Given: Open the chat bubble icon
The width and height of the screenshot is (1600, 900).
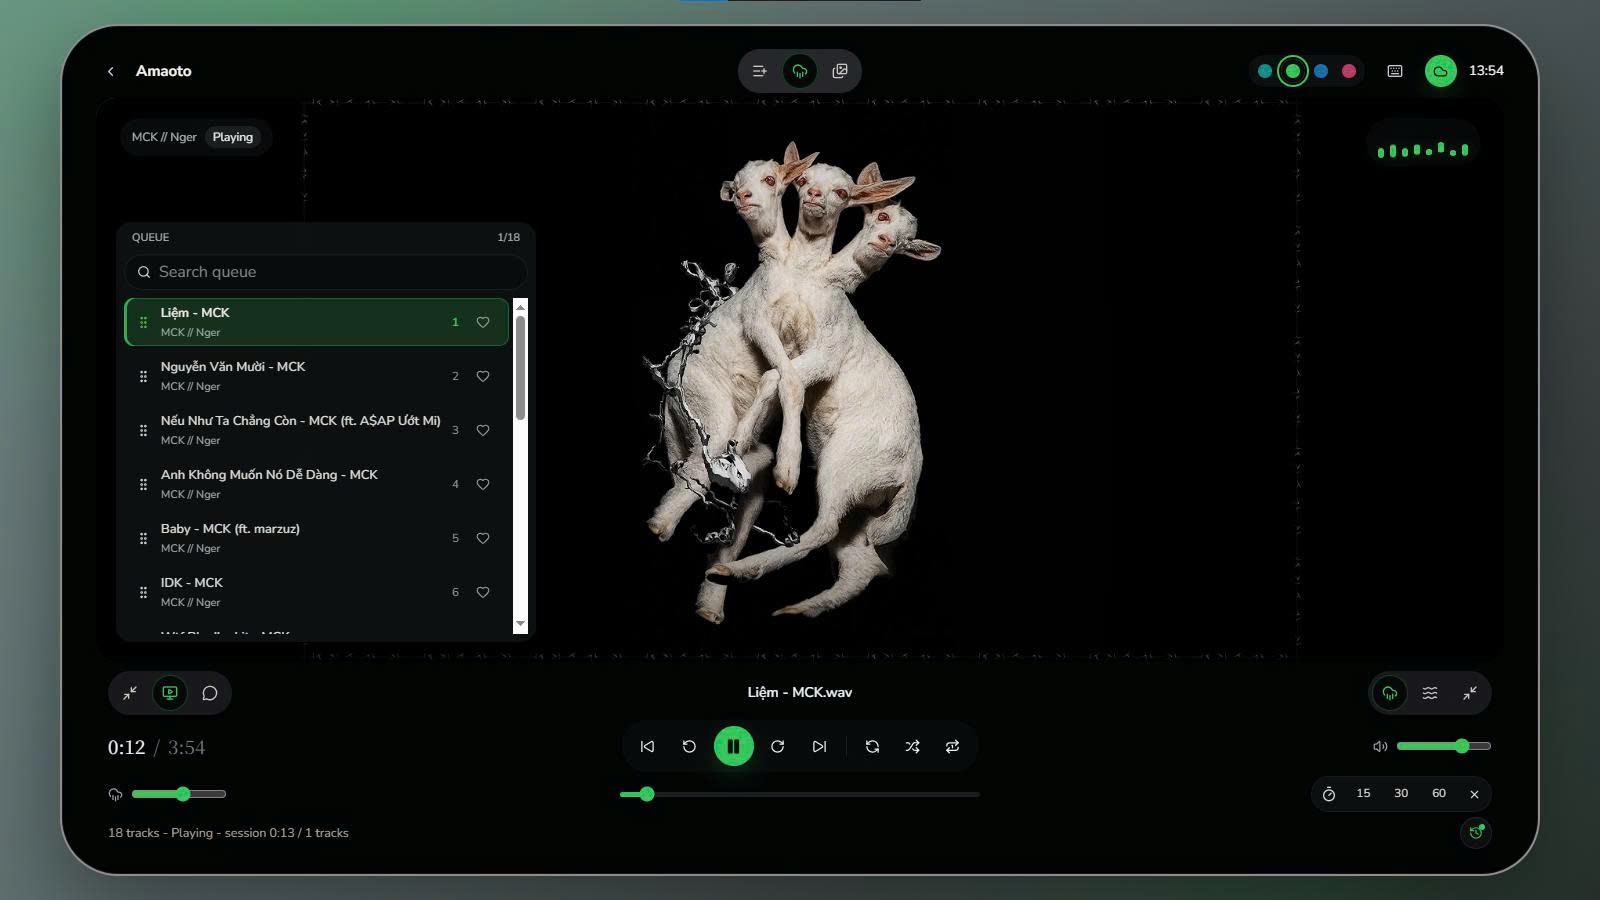Looking at the screenshot, I should [x=210, y=693].
